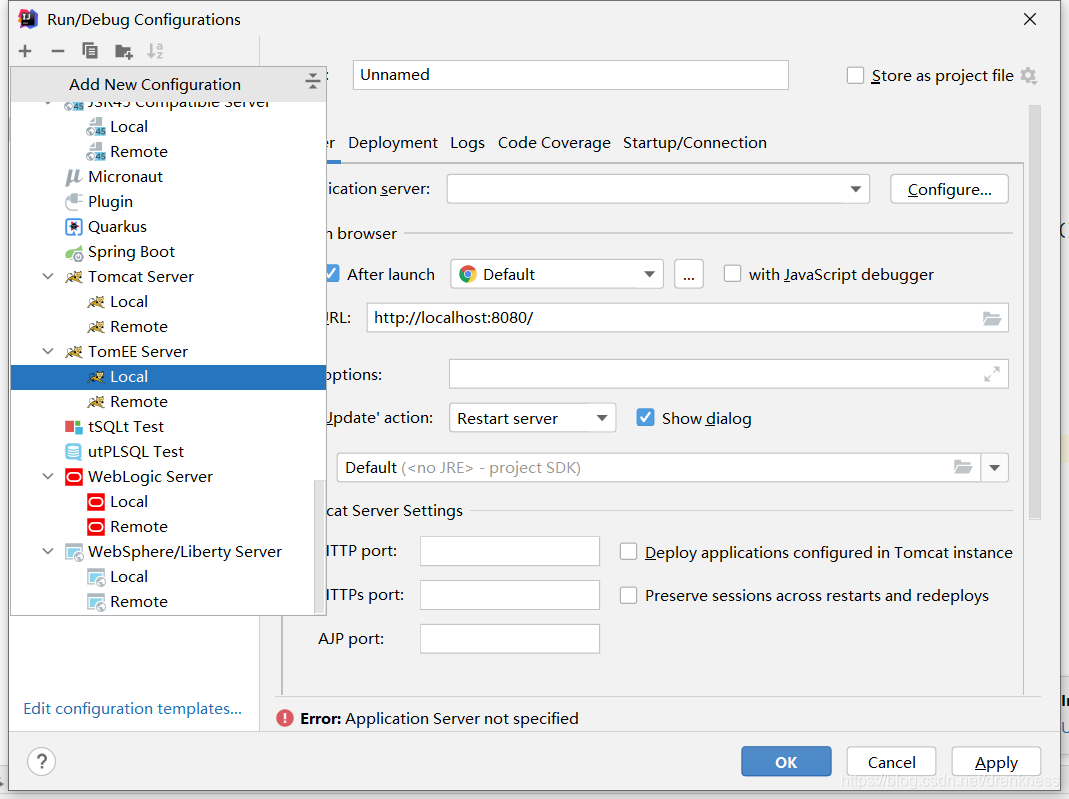The height and width of the screenshot is (799, 1069).
Task: Switch to the Code Coverage tab
Action: click(x=554, y=142)
